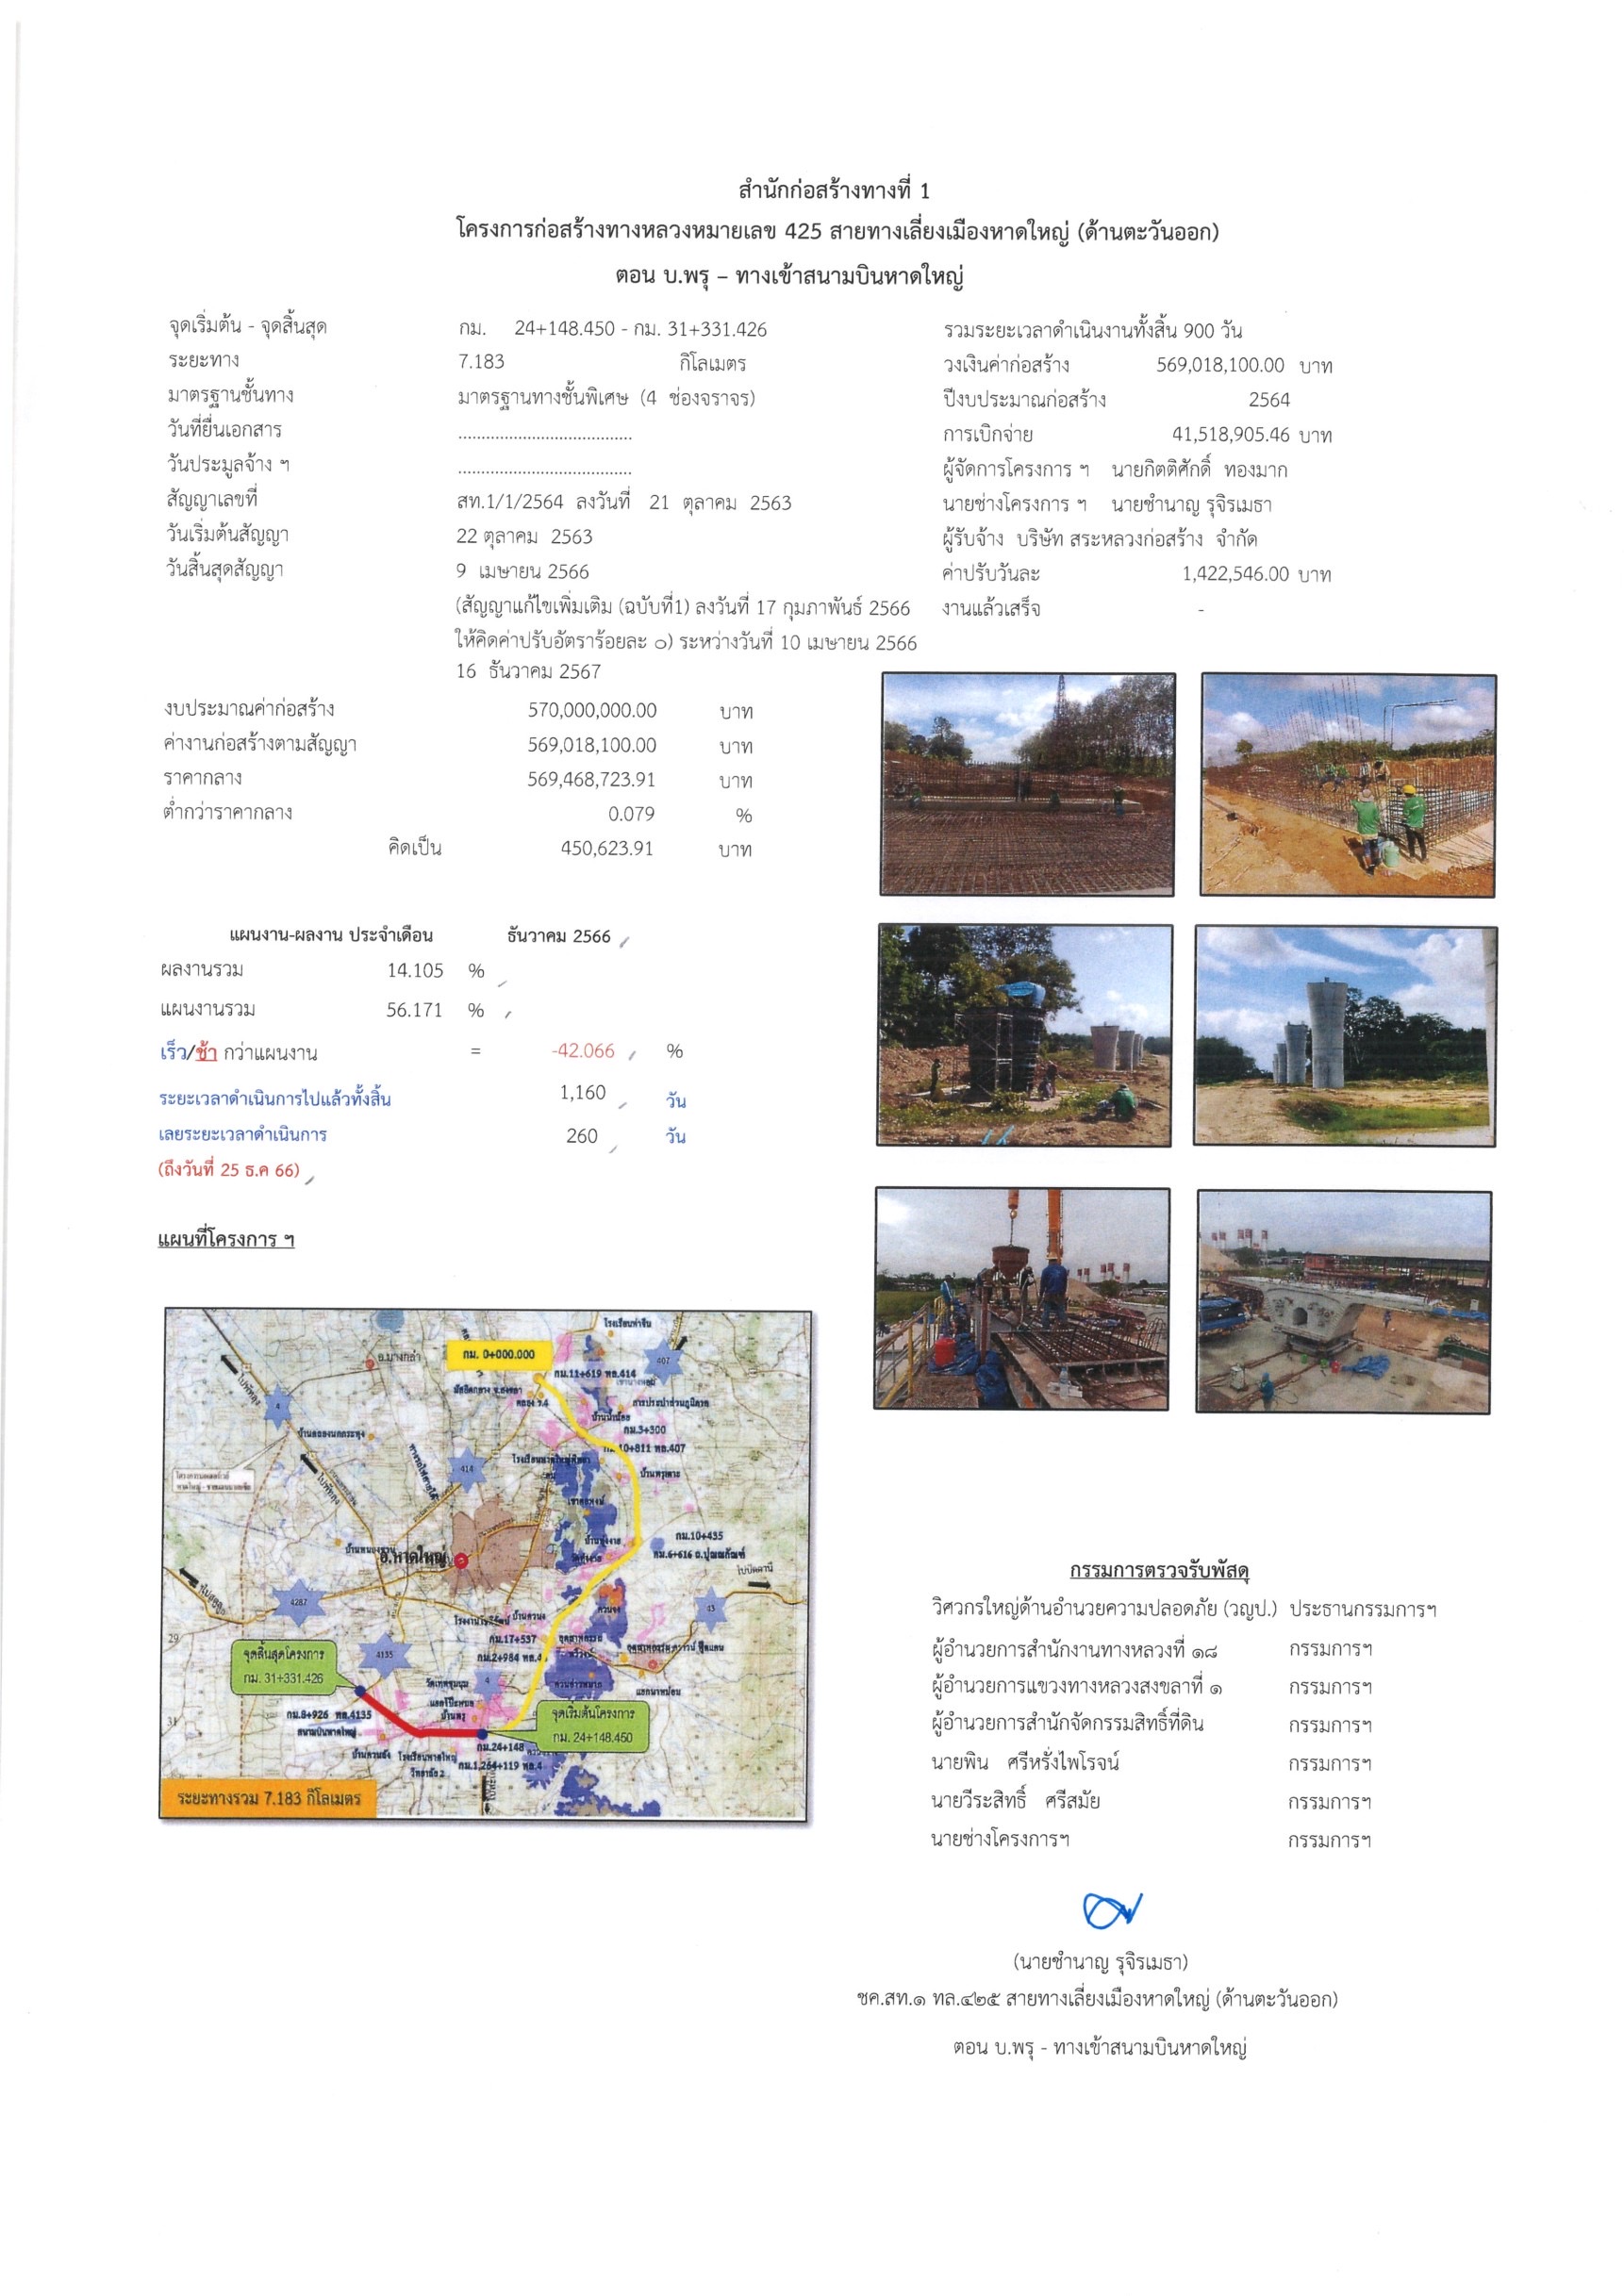
Task: Click the yellow map label 'กม. 0+000.000'
Action: pyautogui.click(x=498, y=1354)
